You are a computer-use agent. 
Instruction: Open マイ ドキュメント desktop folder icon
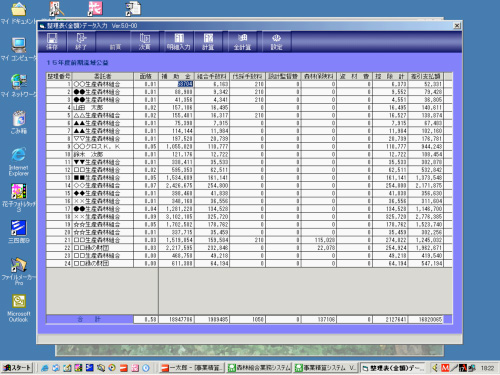click(x=19, y=13)
